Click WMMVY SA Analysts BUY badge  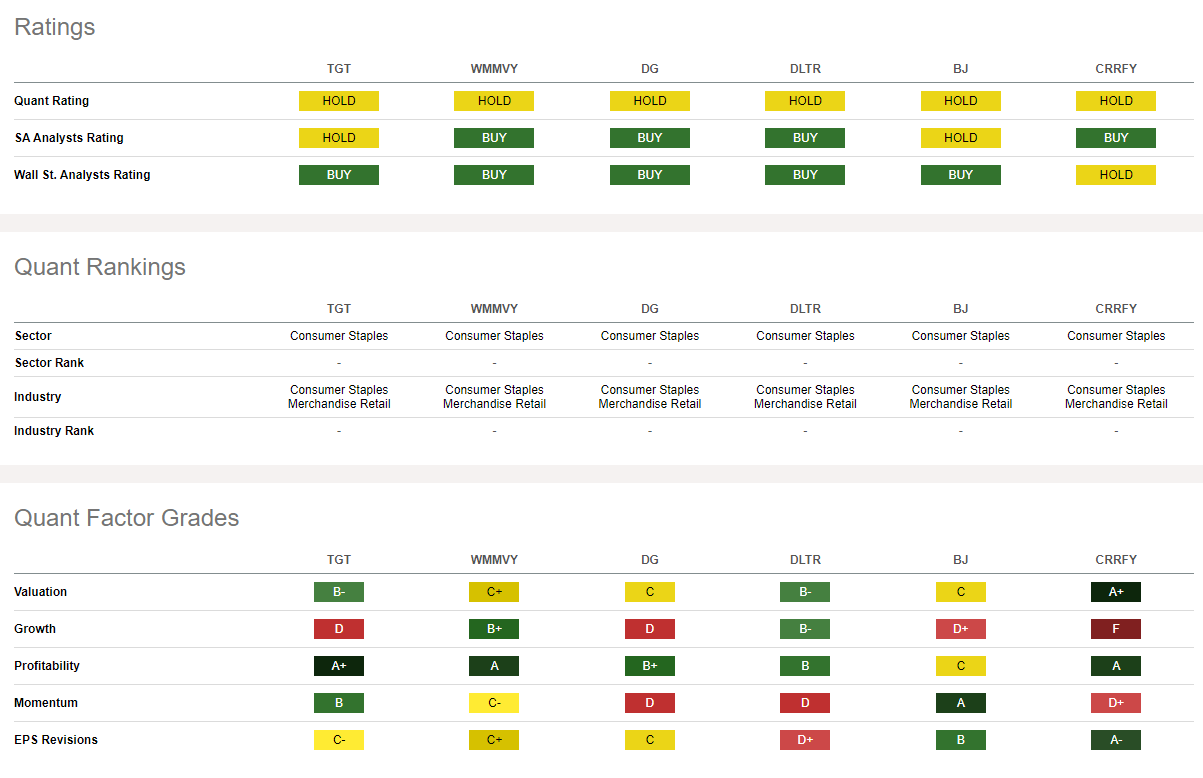click(x=494, y=138)
